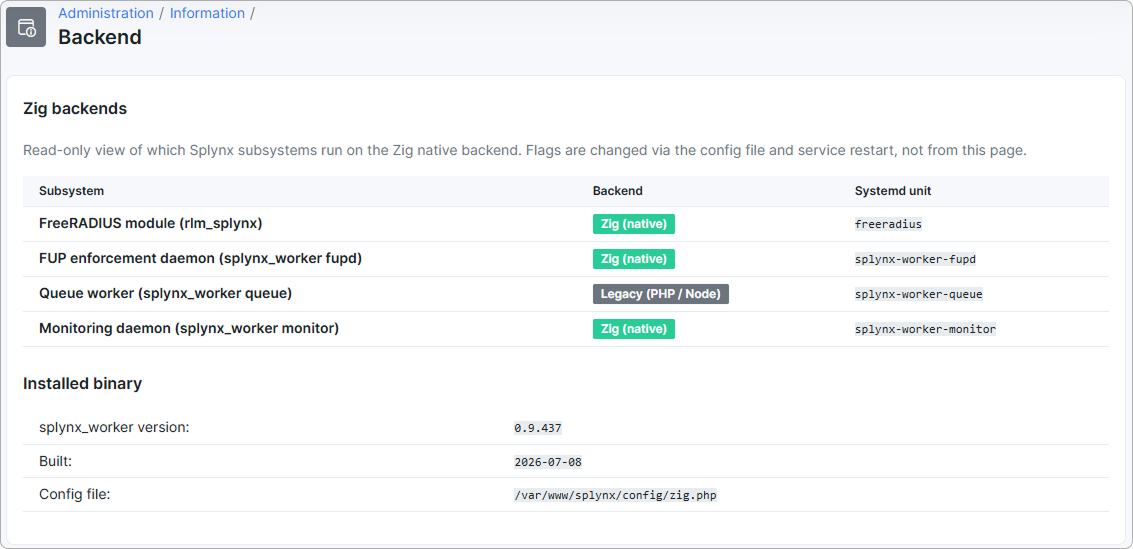Click the Backend column header

(618, 191)
